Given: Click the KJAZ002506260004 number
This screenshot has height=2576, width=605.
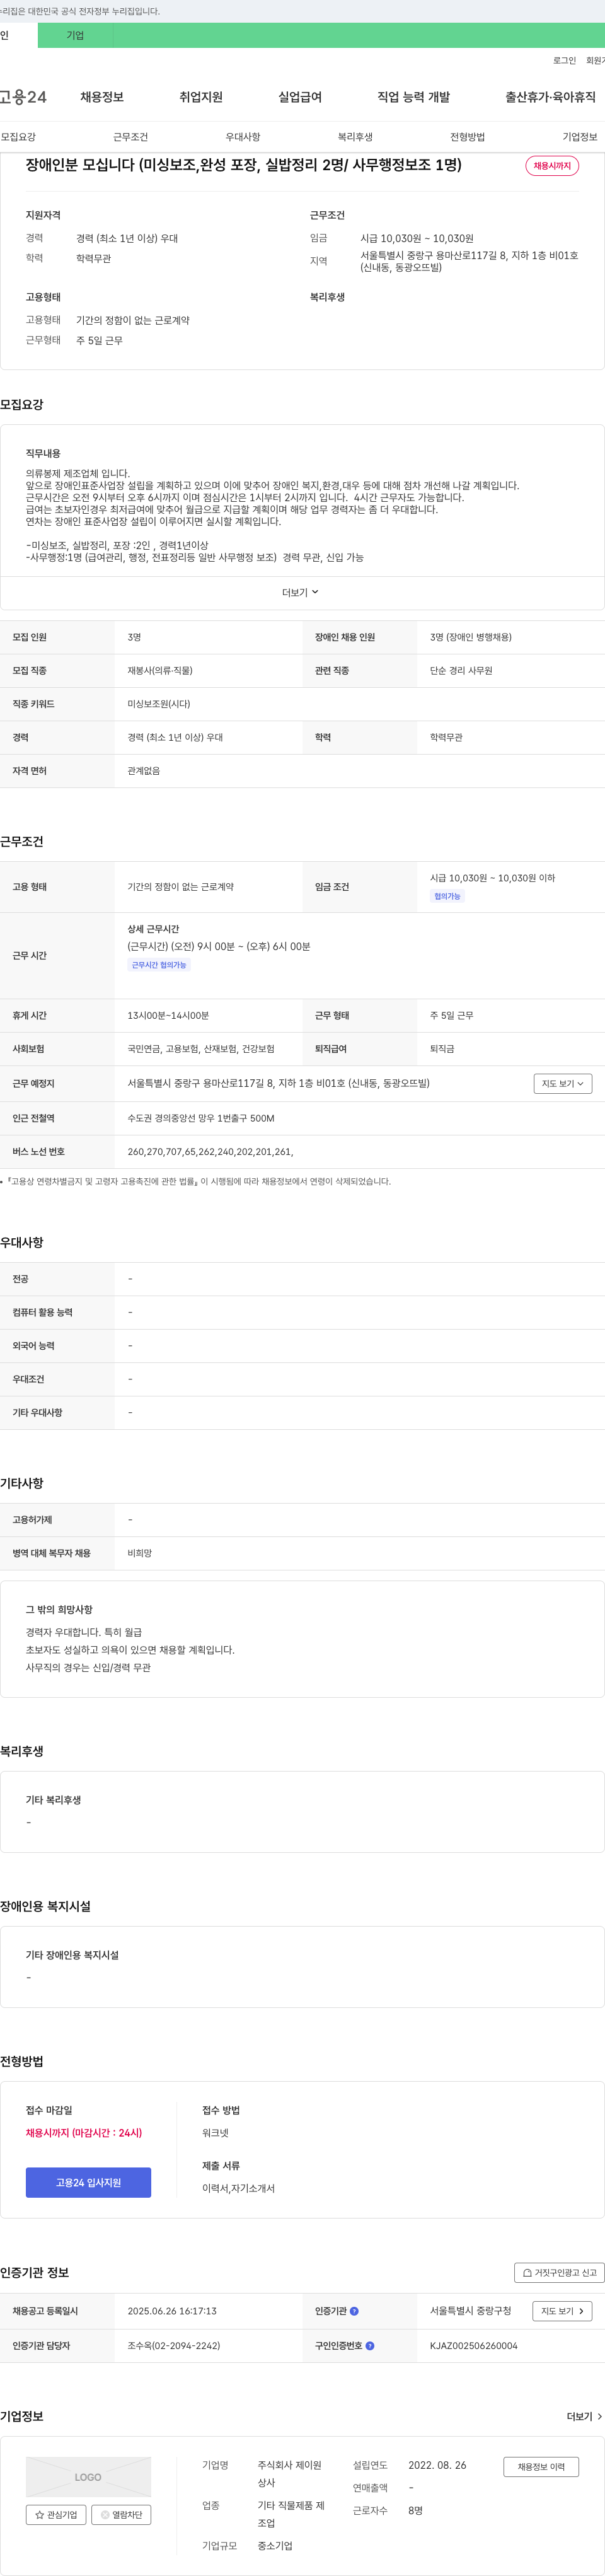Looking at the screenshot, I should click(473, 2345).
